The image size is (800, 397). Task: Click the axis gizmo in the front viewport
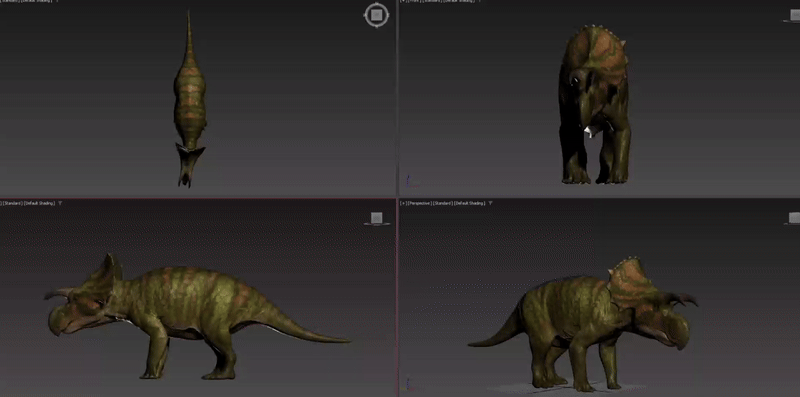pyautogui.click(x=409, y=180)
